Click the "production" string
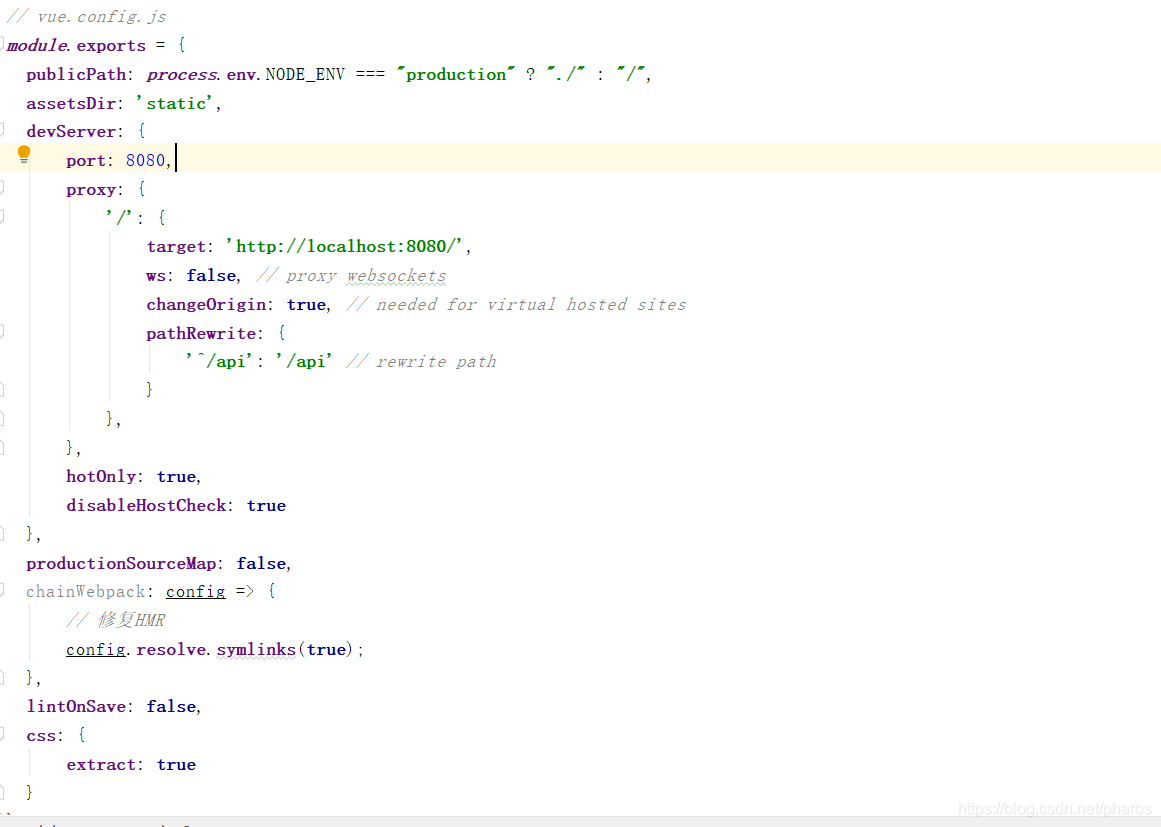Viewport: 1161px width, 827px height. (x=455, y=74)
